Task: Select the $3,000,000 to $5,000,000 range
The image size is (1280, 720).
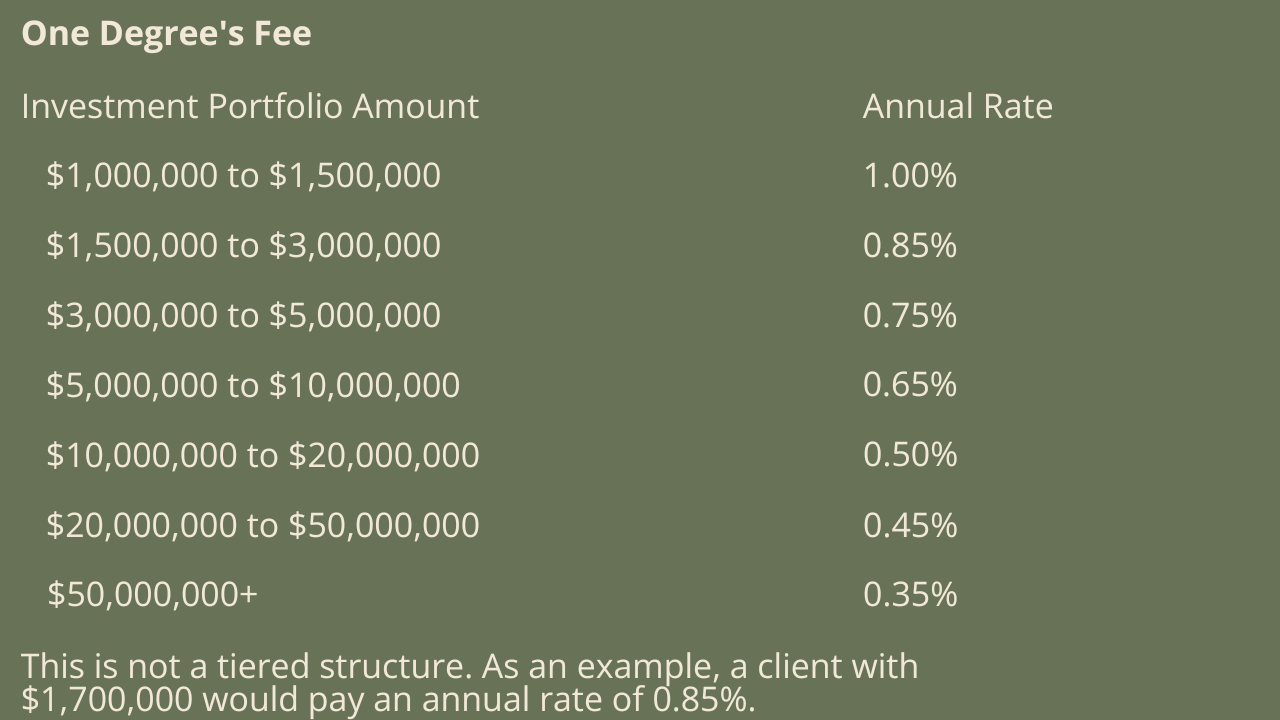Action: (x=243, y=315)
